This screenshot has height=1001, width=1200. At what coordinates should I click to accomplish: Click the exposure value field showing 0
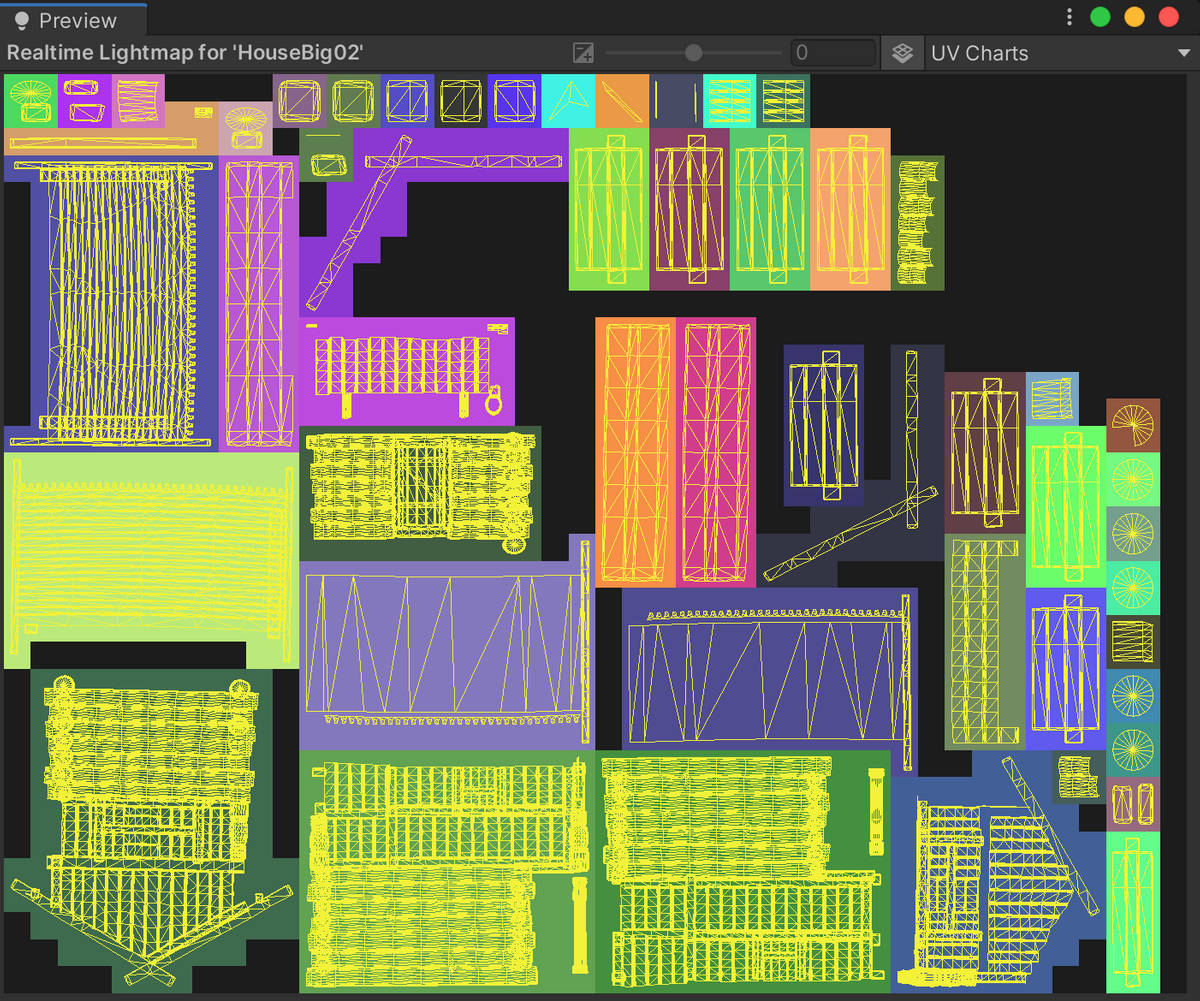pos(833,53)
